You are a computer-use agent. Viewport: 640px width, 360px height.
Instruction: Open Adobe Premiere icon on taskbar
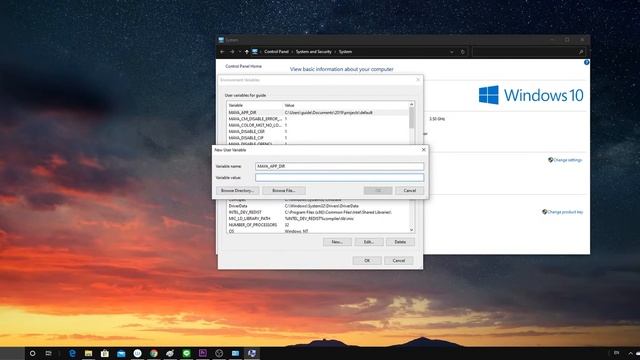click(203, 353)
